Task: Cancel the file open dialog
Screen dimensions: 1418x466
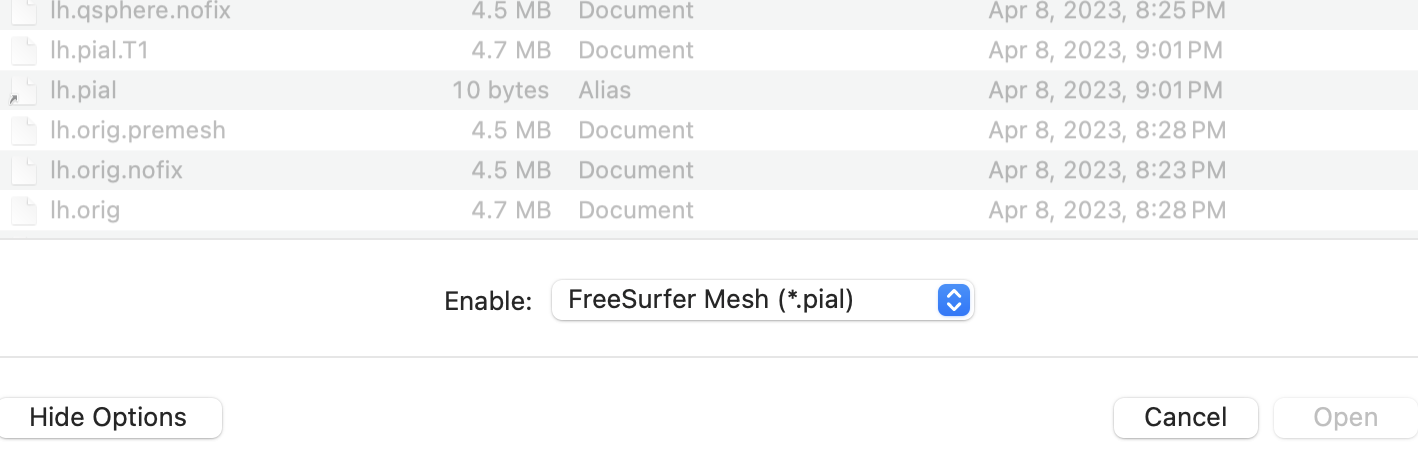Action: coord(1185,417)
